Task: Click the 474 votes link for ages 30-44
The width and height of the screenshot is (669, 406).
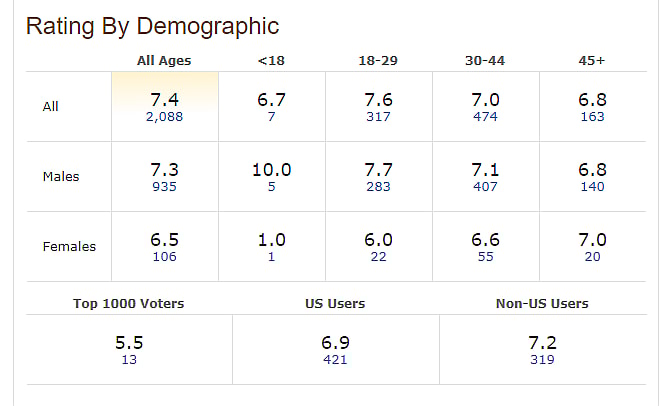Action: point(485,117)
